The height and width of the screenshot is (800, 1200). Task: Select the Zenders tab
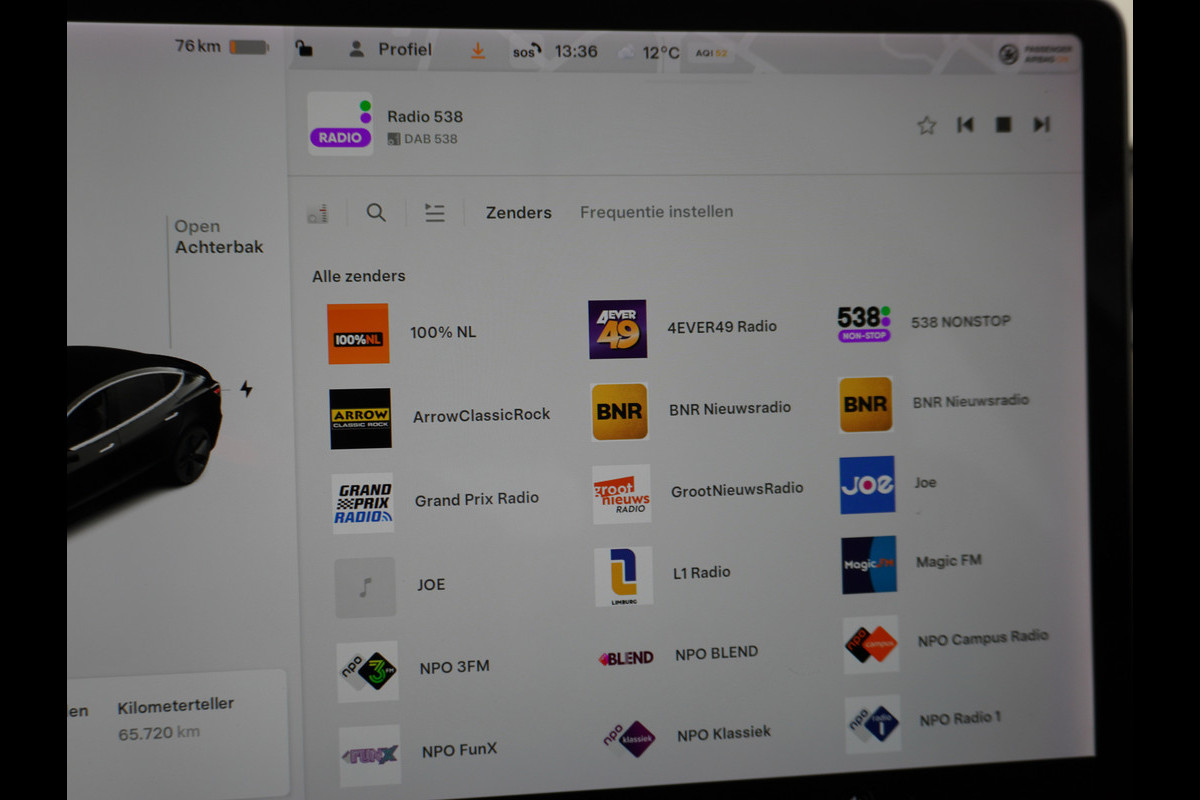click(518, 212)
